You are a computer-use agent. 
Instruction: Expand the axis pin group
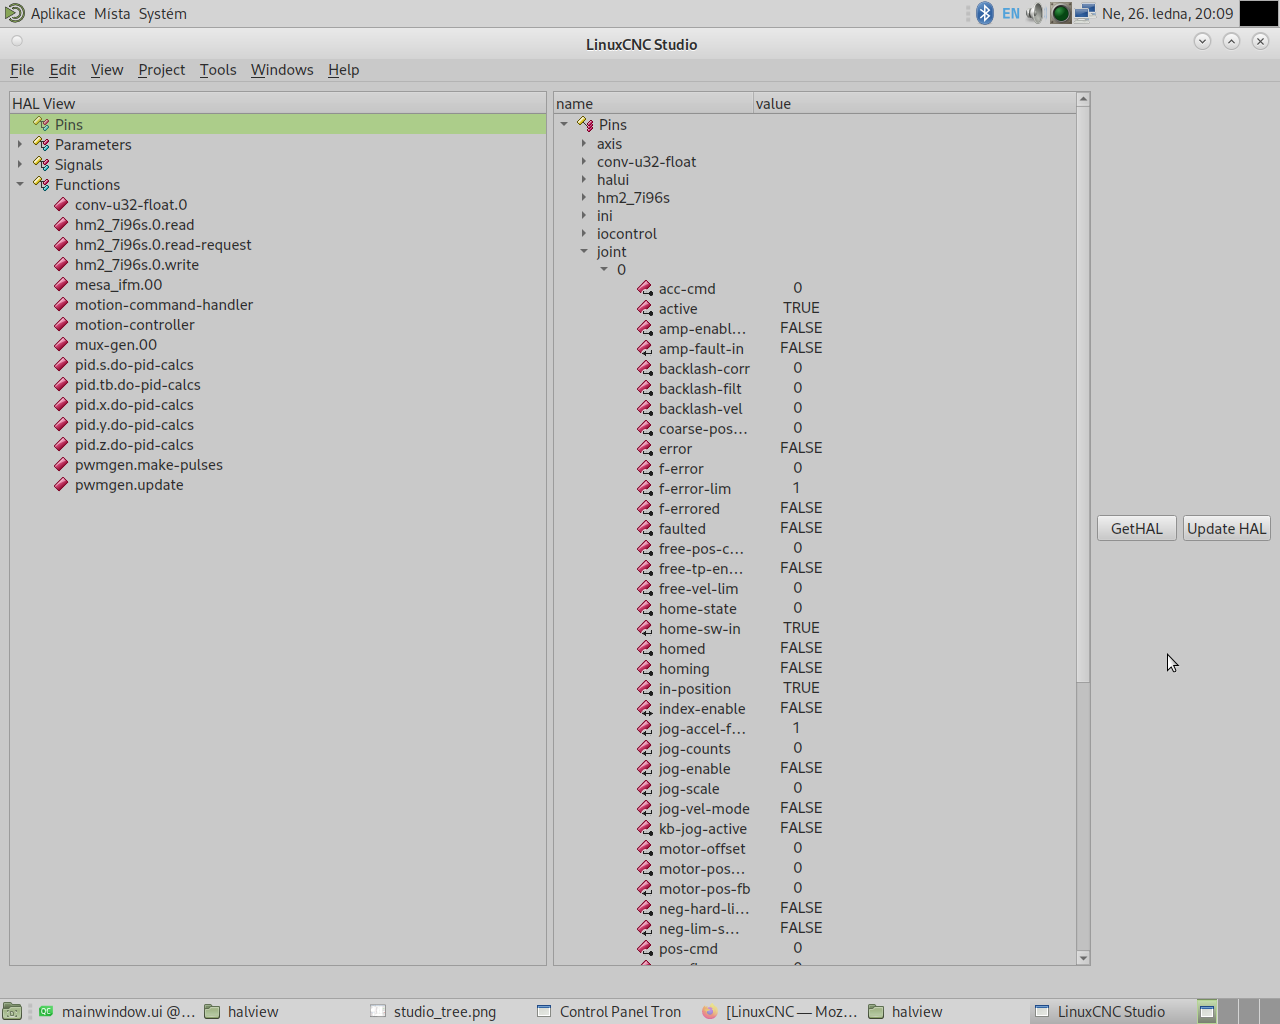(584, 143)
